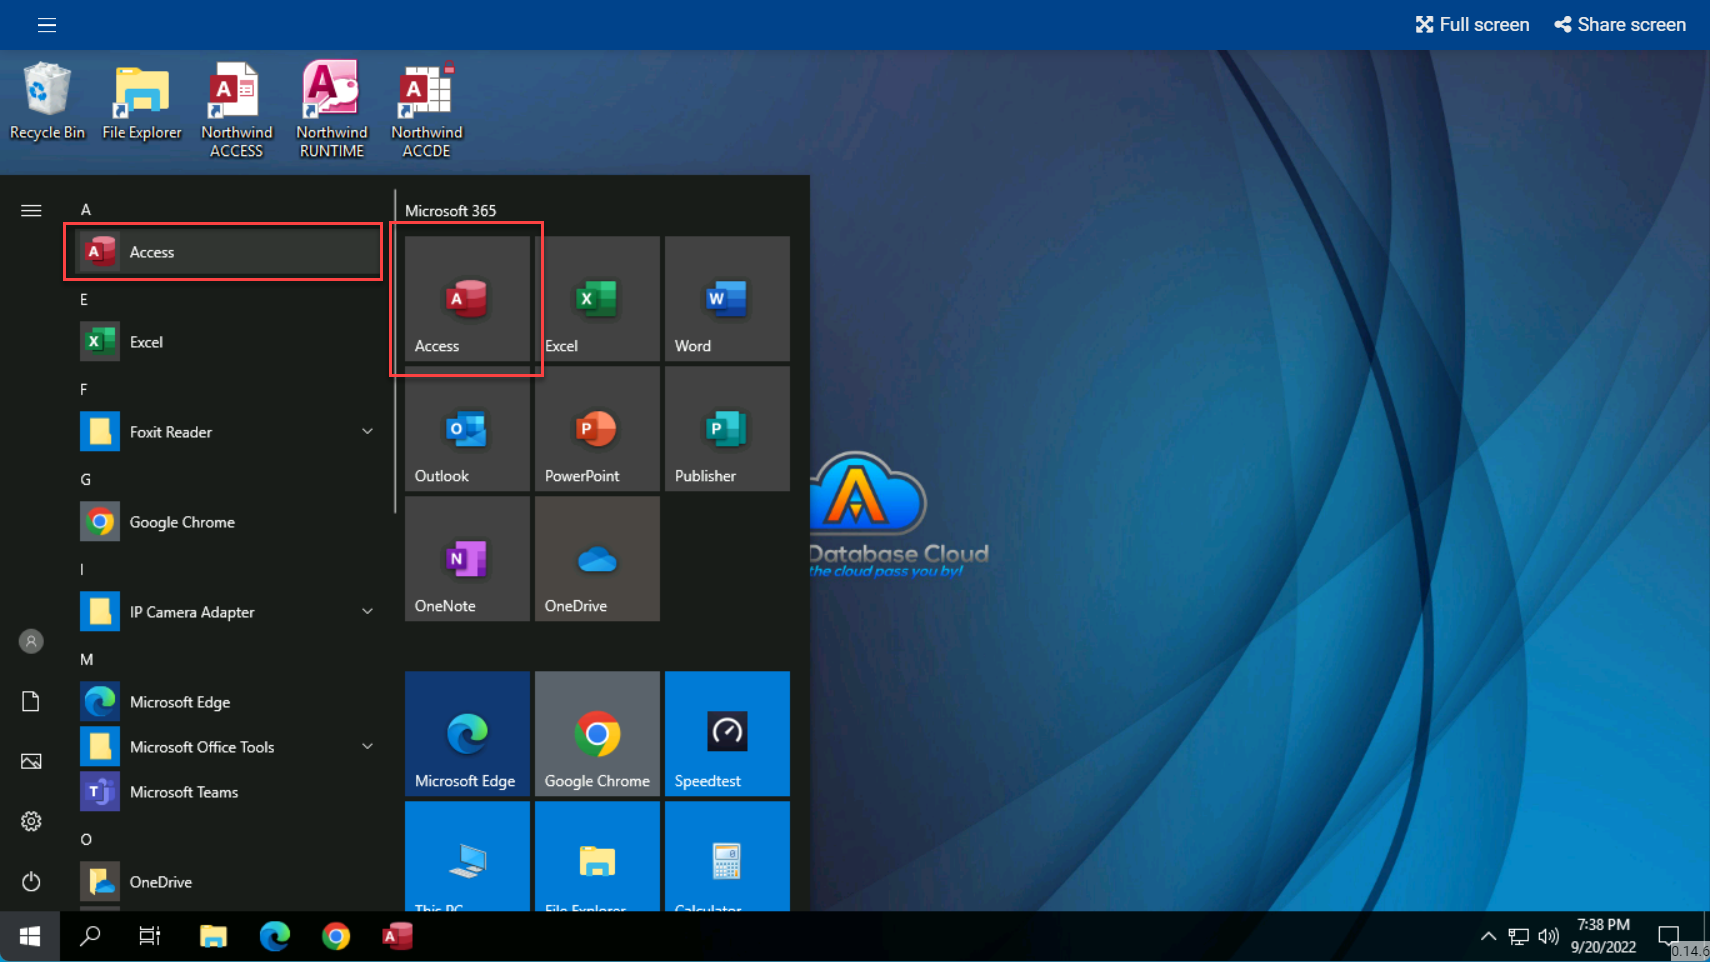Screen dimensions: 1710x962
Task: Open the OneNote tile
Action: point(467,559)
